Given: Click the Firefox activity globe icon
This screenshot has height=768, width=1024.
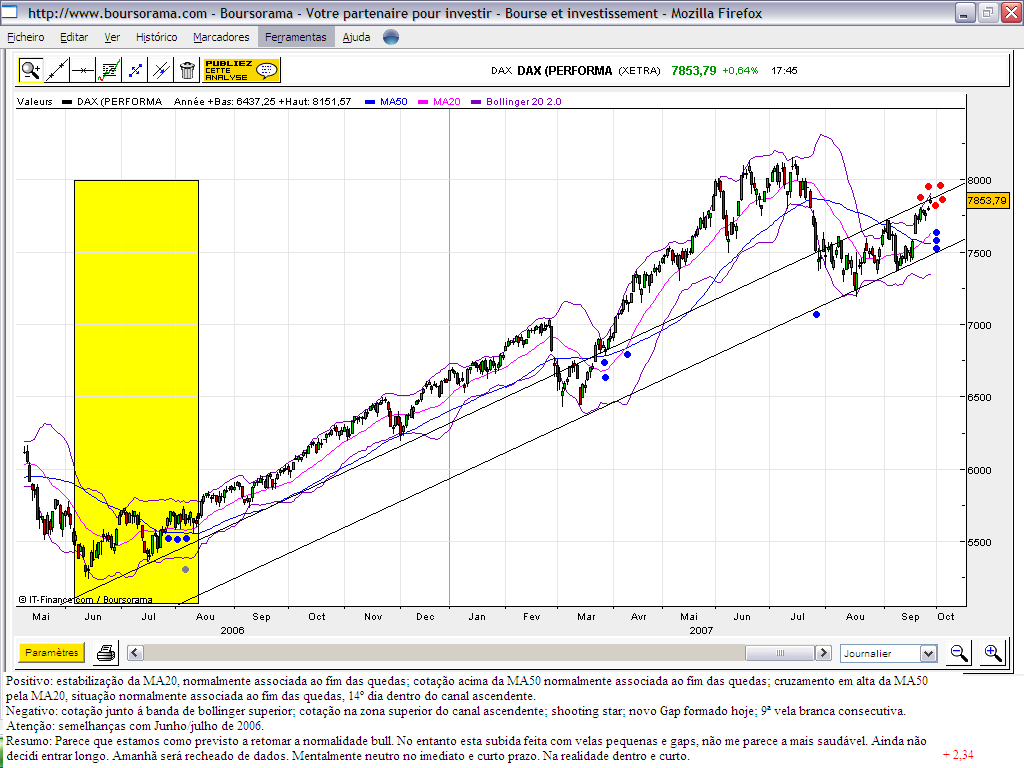Looking at the screenshot, I should point(391,37).
